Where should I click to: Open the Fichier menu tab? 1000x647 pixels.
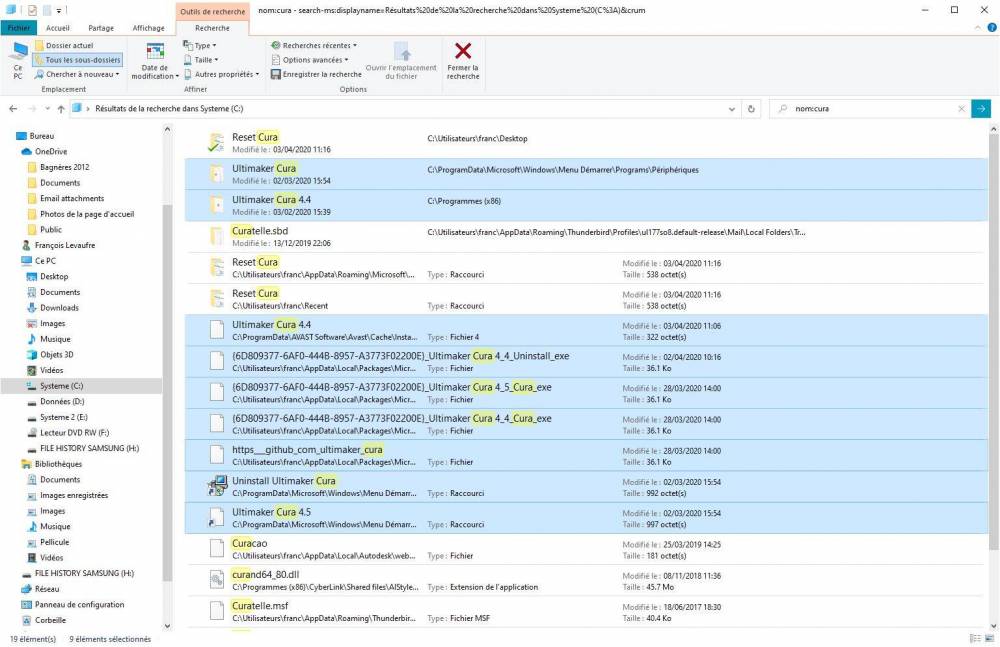[x=18, y=28]
